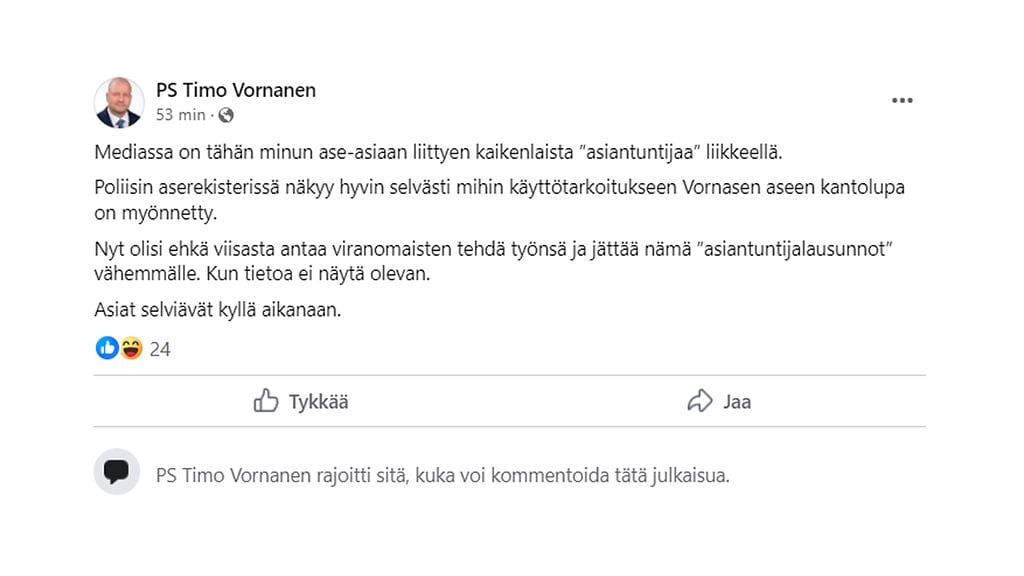Click the thumbs-up reaction emoji

click(107, 348)
